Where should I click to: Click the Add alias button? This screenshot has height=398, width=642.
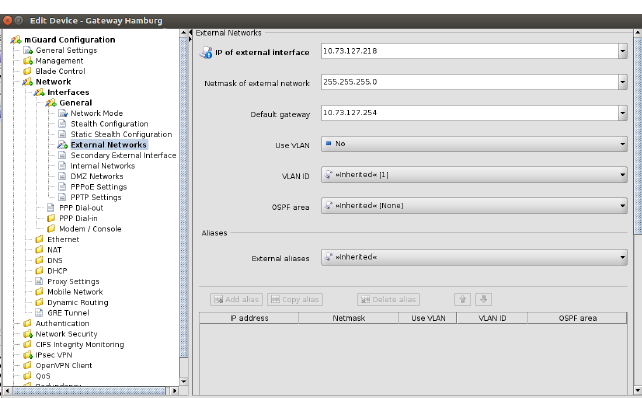point(236,299)
